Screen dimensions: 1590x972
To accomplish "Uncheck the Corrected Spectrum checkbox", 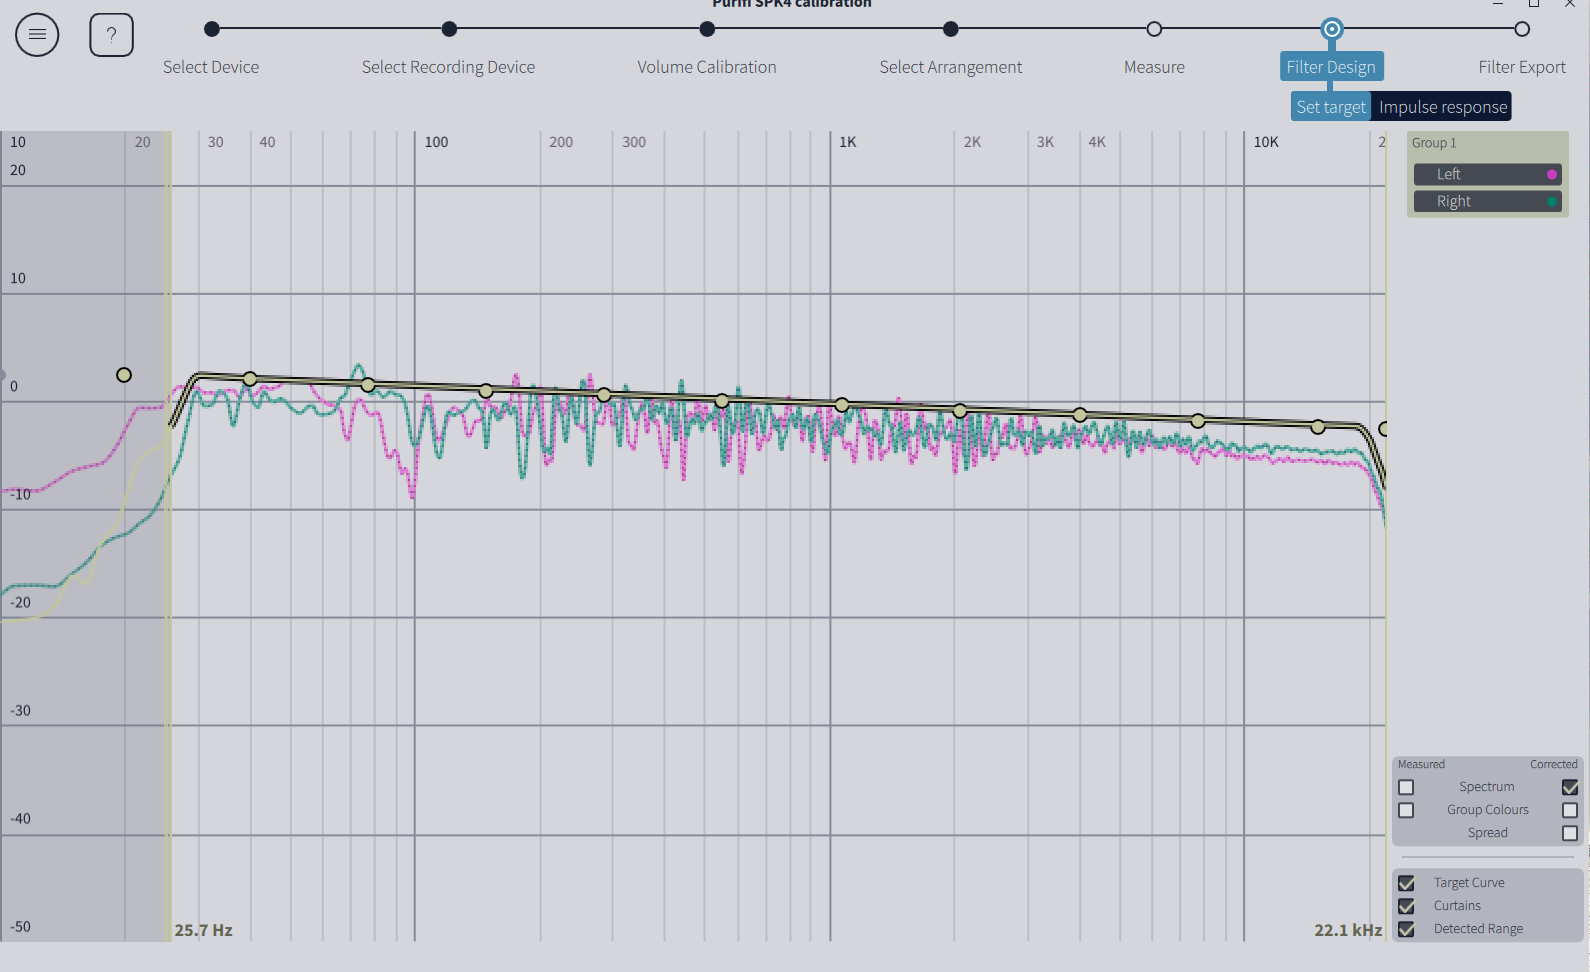I will tap(1570, 787).
